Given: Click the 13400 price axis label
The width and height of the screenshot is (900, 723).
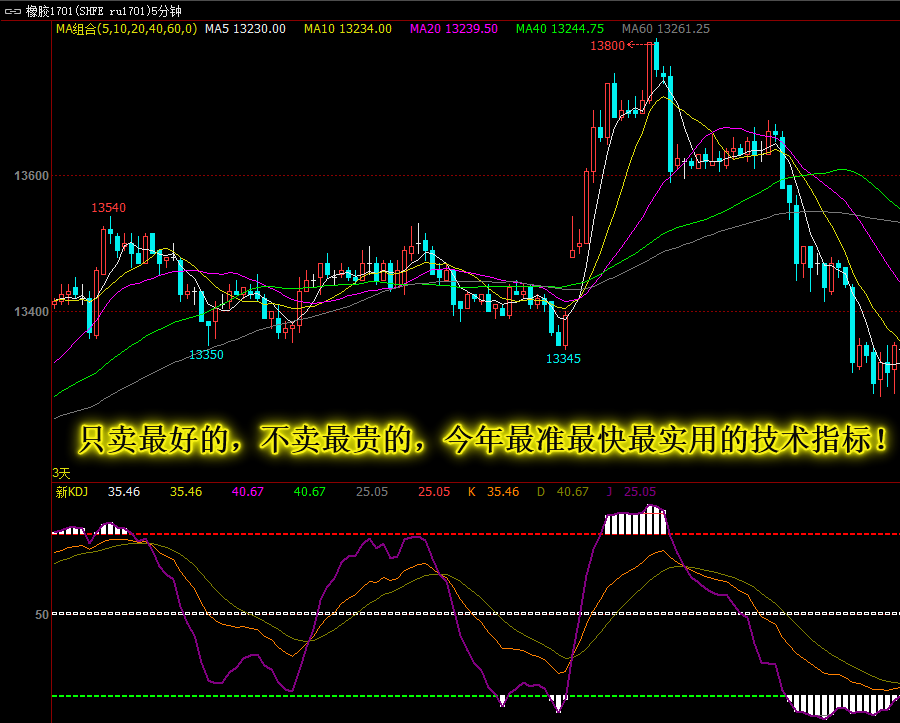Looking at the screenshot, I should click(x=32, y=312).
